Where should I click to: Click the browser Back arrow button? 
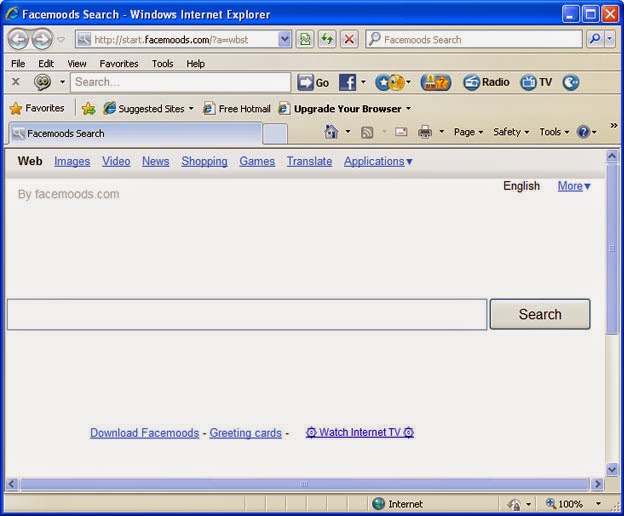(18, 39)
